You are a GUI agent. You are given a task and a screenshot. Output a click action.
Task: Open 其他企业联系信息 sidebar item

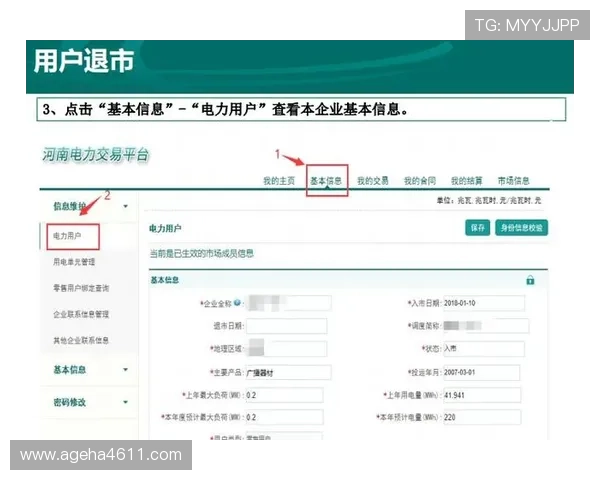click(81, 340)
